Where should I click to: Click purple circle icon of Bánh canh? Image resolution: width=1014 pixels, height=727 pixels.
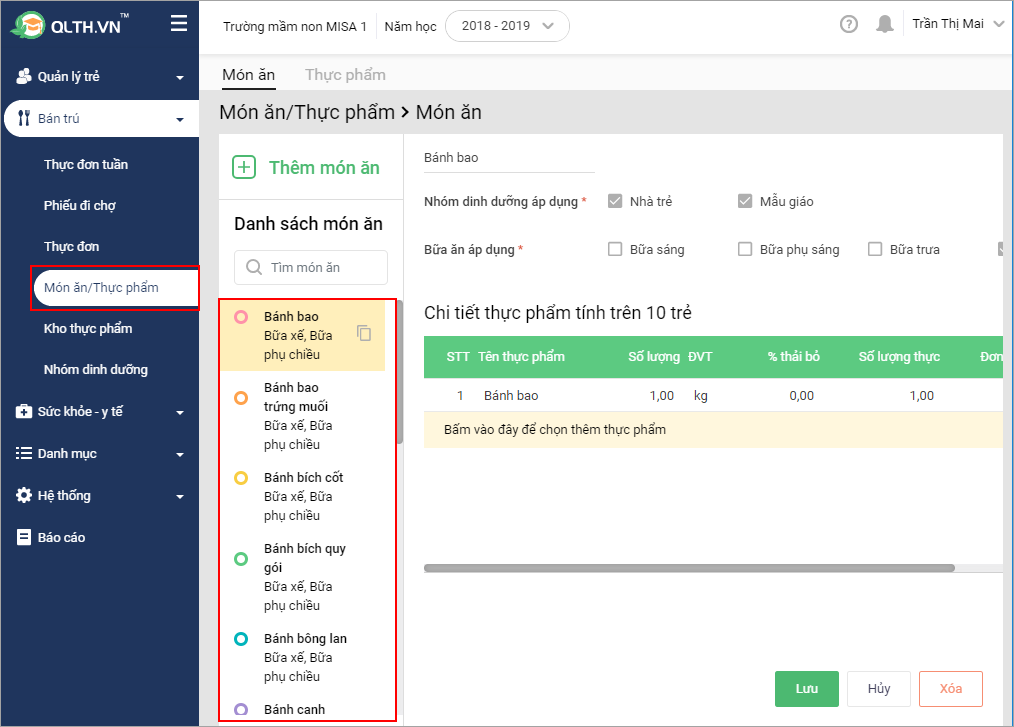[x=241, y=710]
